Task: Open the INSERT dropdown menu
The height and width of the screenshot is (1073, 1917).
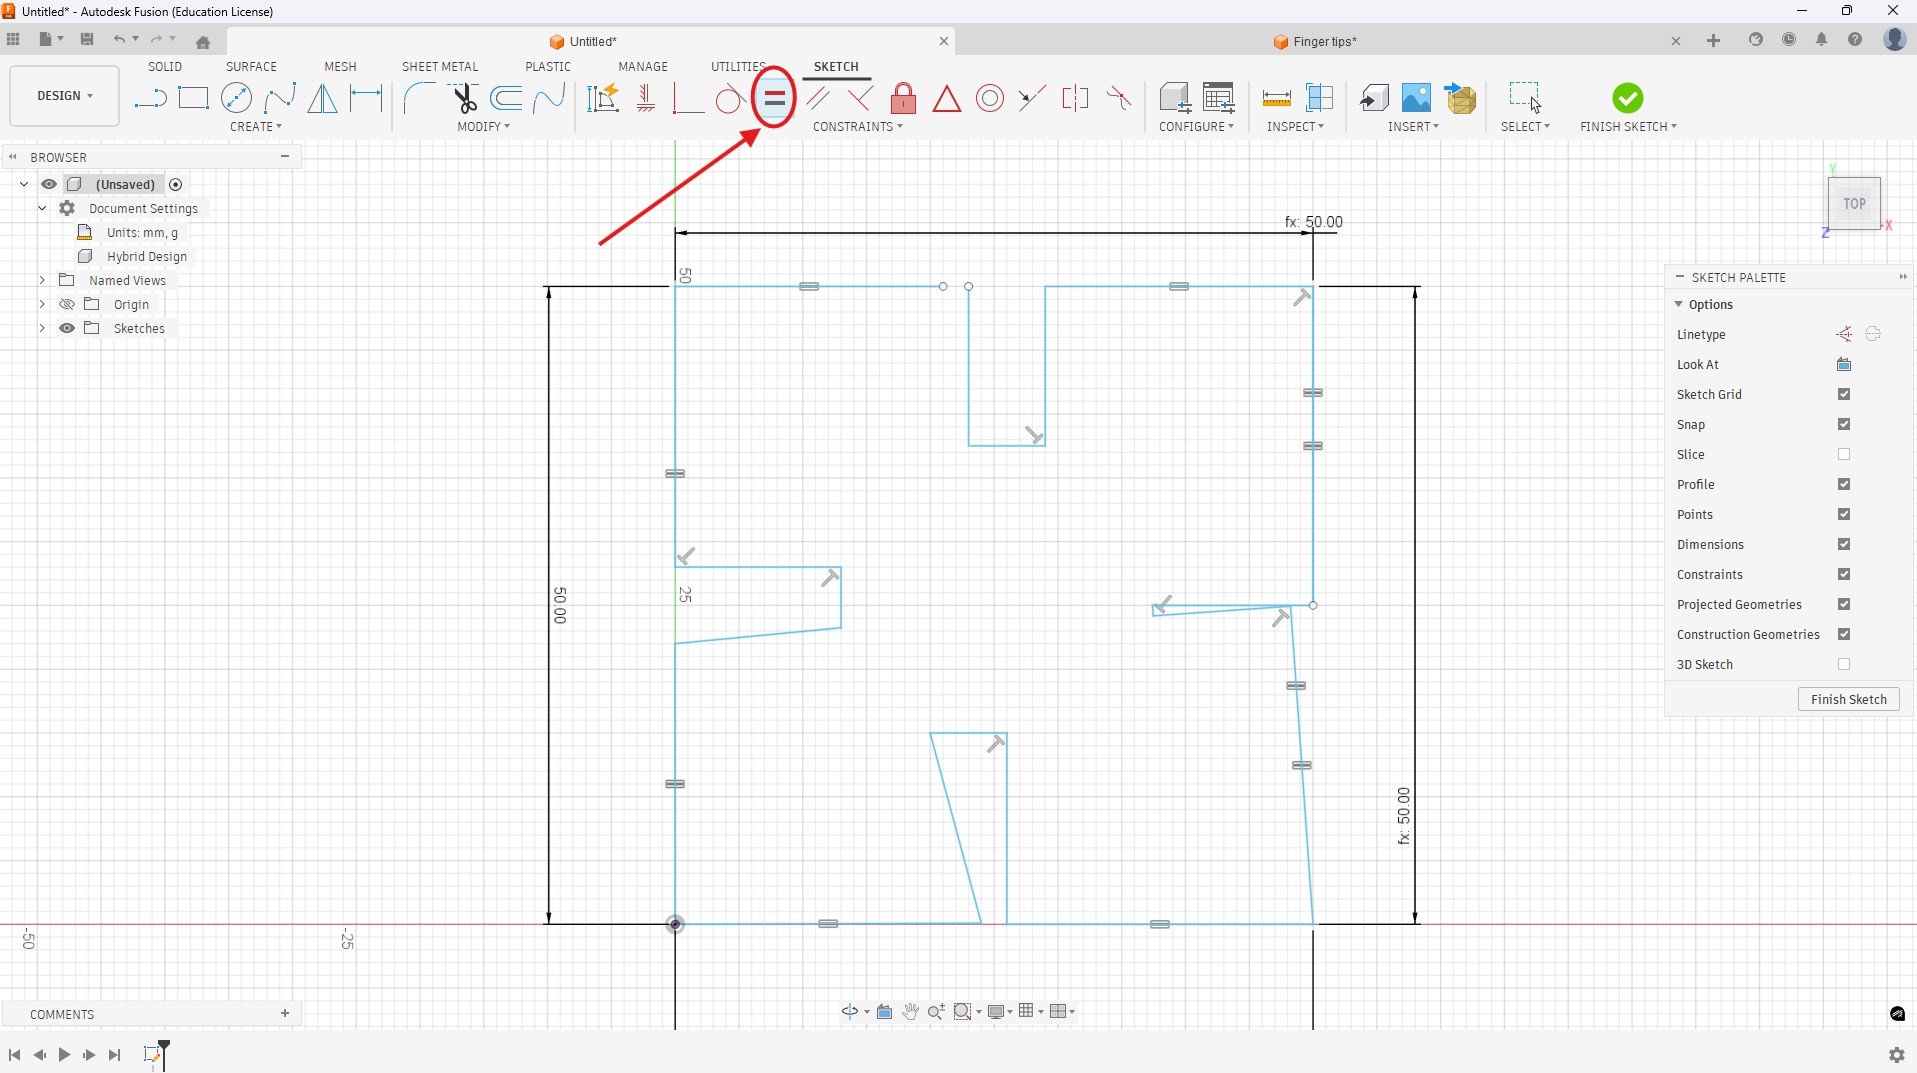Action: click(x=1414, y=127)
